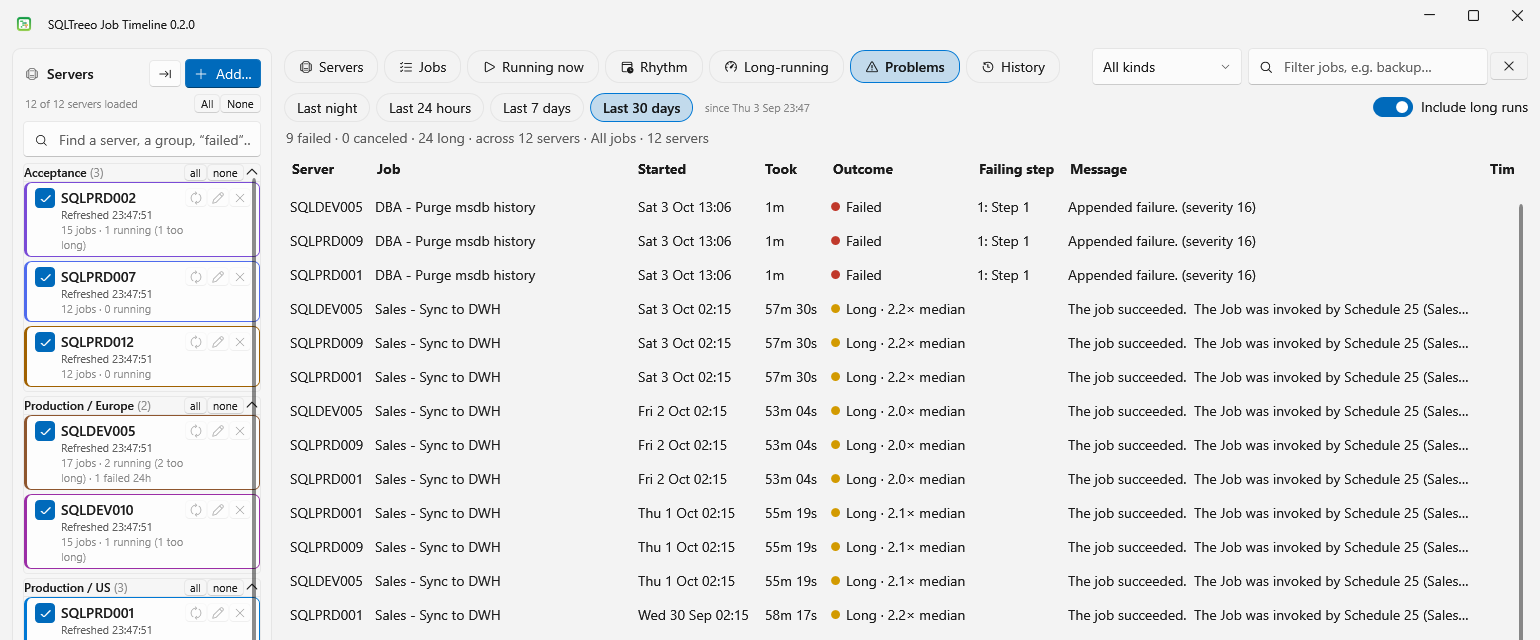Uncheck the SQLPRD001 server checkbox
Image resolution: width=1540 pixels, height=640 pixels.
(45, 613)
